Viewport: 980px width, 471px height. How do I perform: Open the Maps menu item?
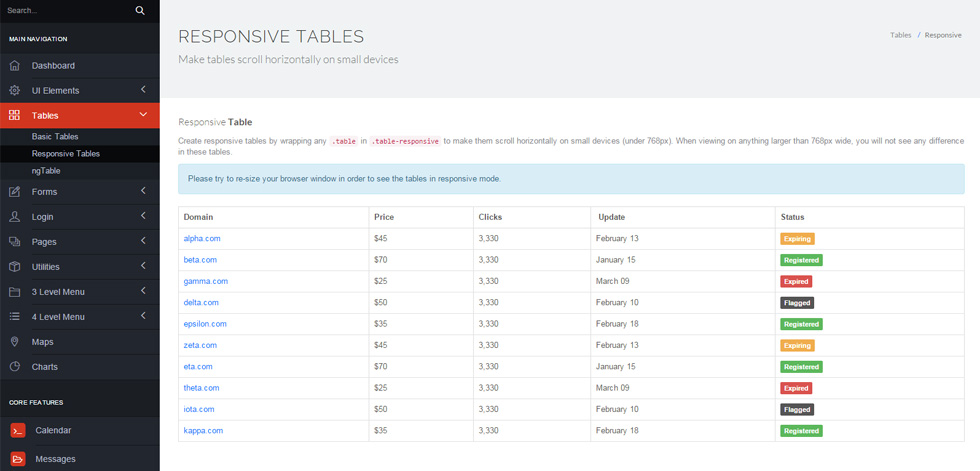pyautogui.click(x=80, y=342)
